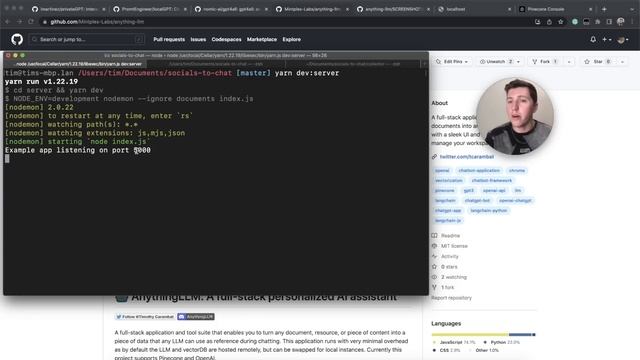The width and height of the screenshot is (640, 360).
Task: Close the Pinecone Console tab
Action: click(590, 9)
